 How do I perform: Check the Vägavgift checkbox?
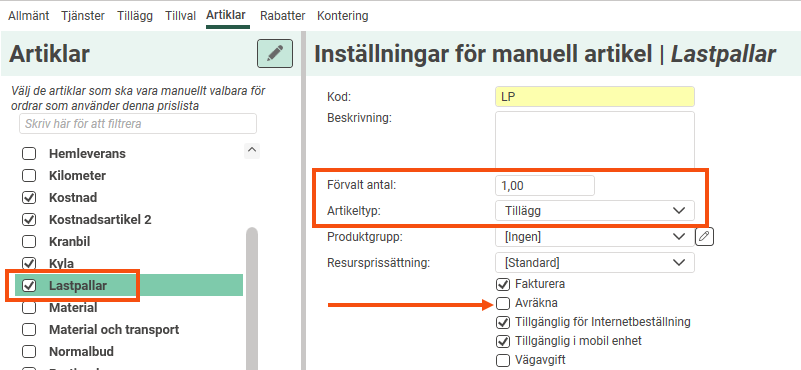pos(503,360)
